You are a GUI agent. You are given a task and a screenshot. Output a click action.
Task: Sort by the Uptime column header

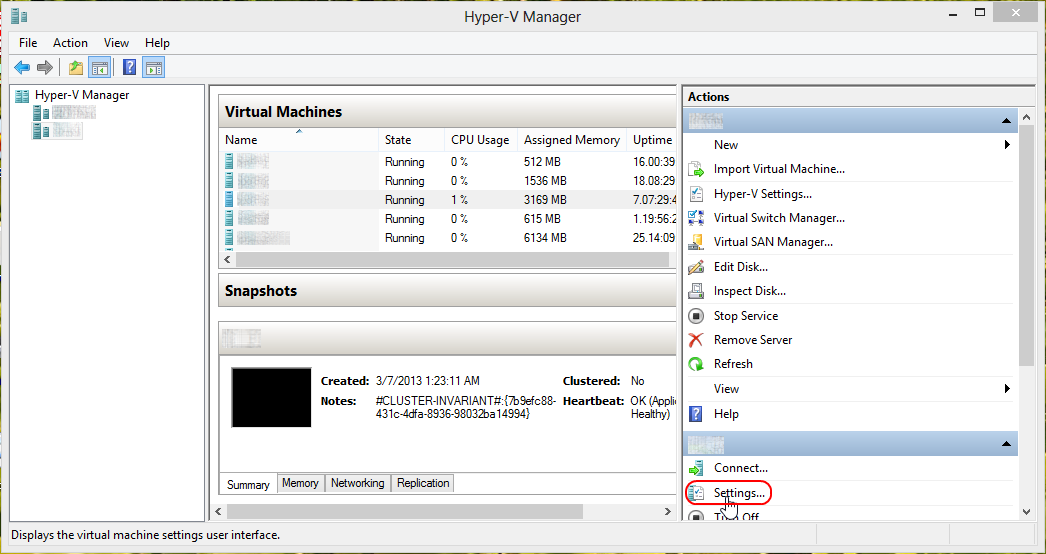pos(652,140)
